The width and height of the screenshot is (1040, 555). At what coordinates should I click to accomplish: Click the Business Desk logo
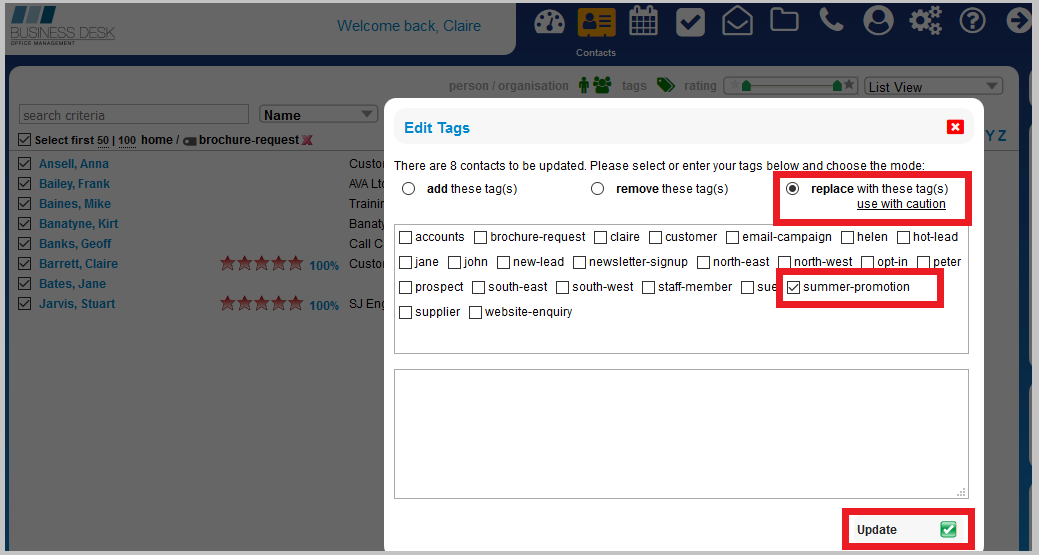pyautogui.click(x=62, y=25)
